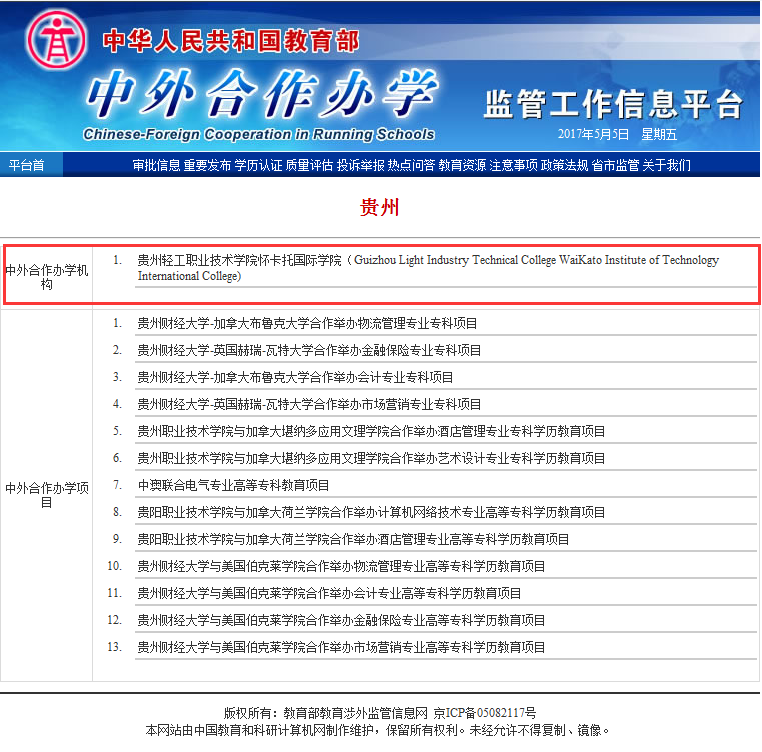
Task: Go to 重要发布 in the nav bar
Action: coord(207,166)
